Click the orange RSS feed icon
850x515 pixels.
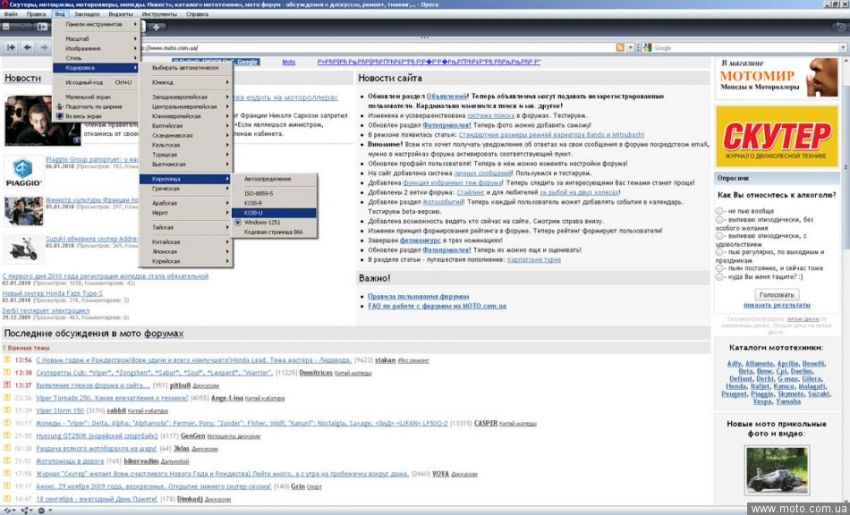620,48
